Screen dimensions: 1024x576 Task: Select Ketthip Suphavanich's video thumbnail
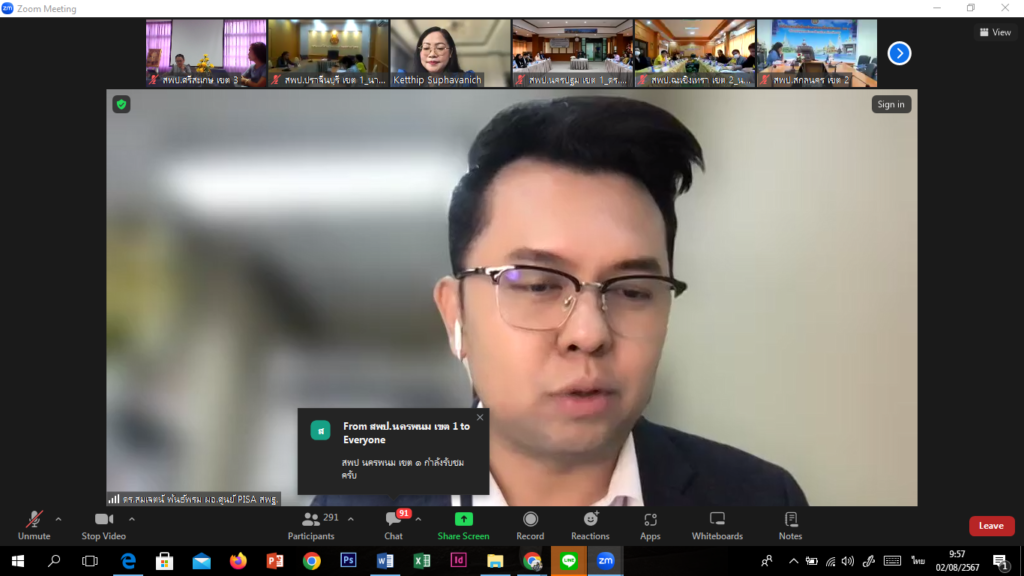[x=450, y=53]
